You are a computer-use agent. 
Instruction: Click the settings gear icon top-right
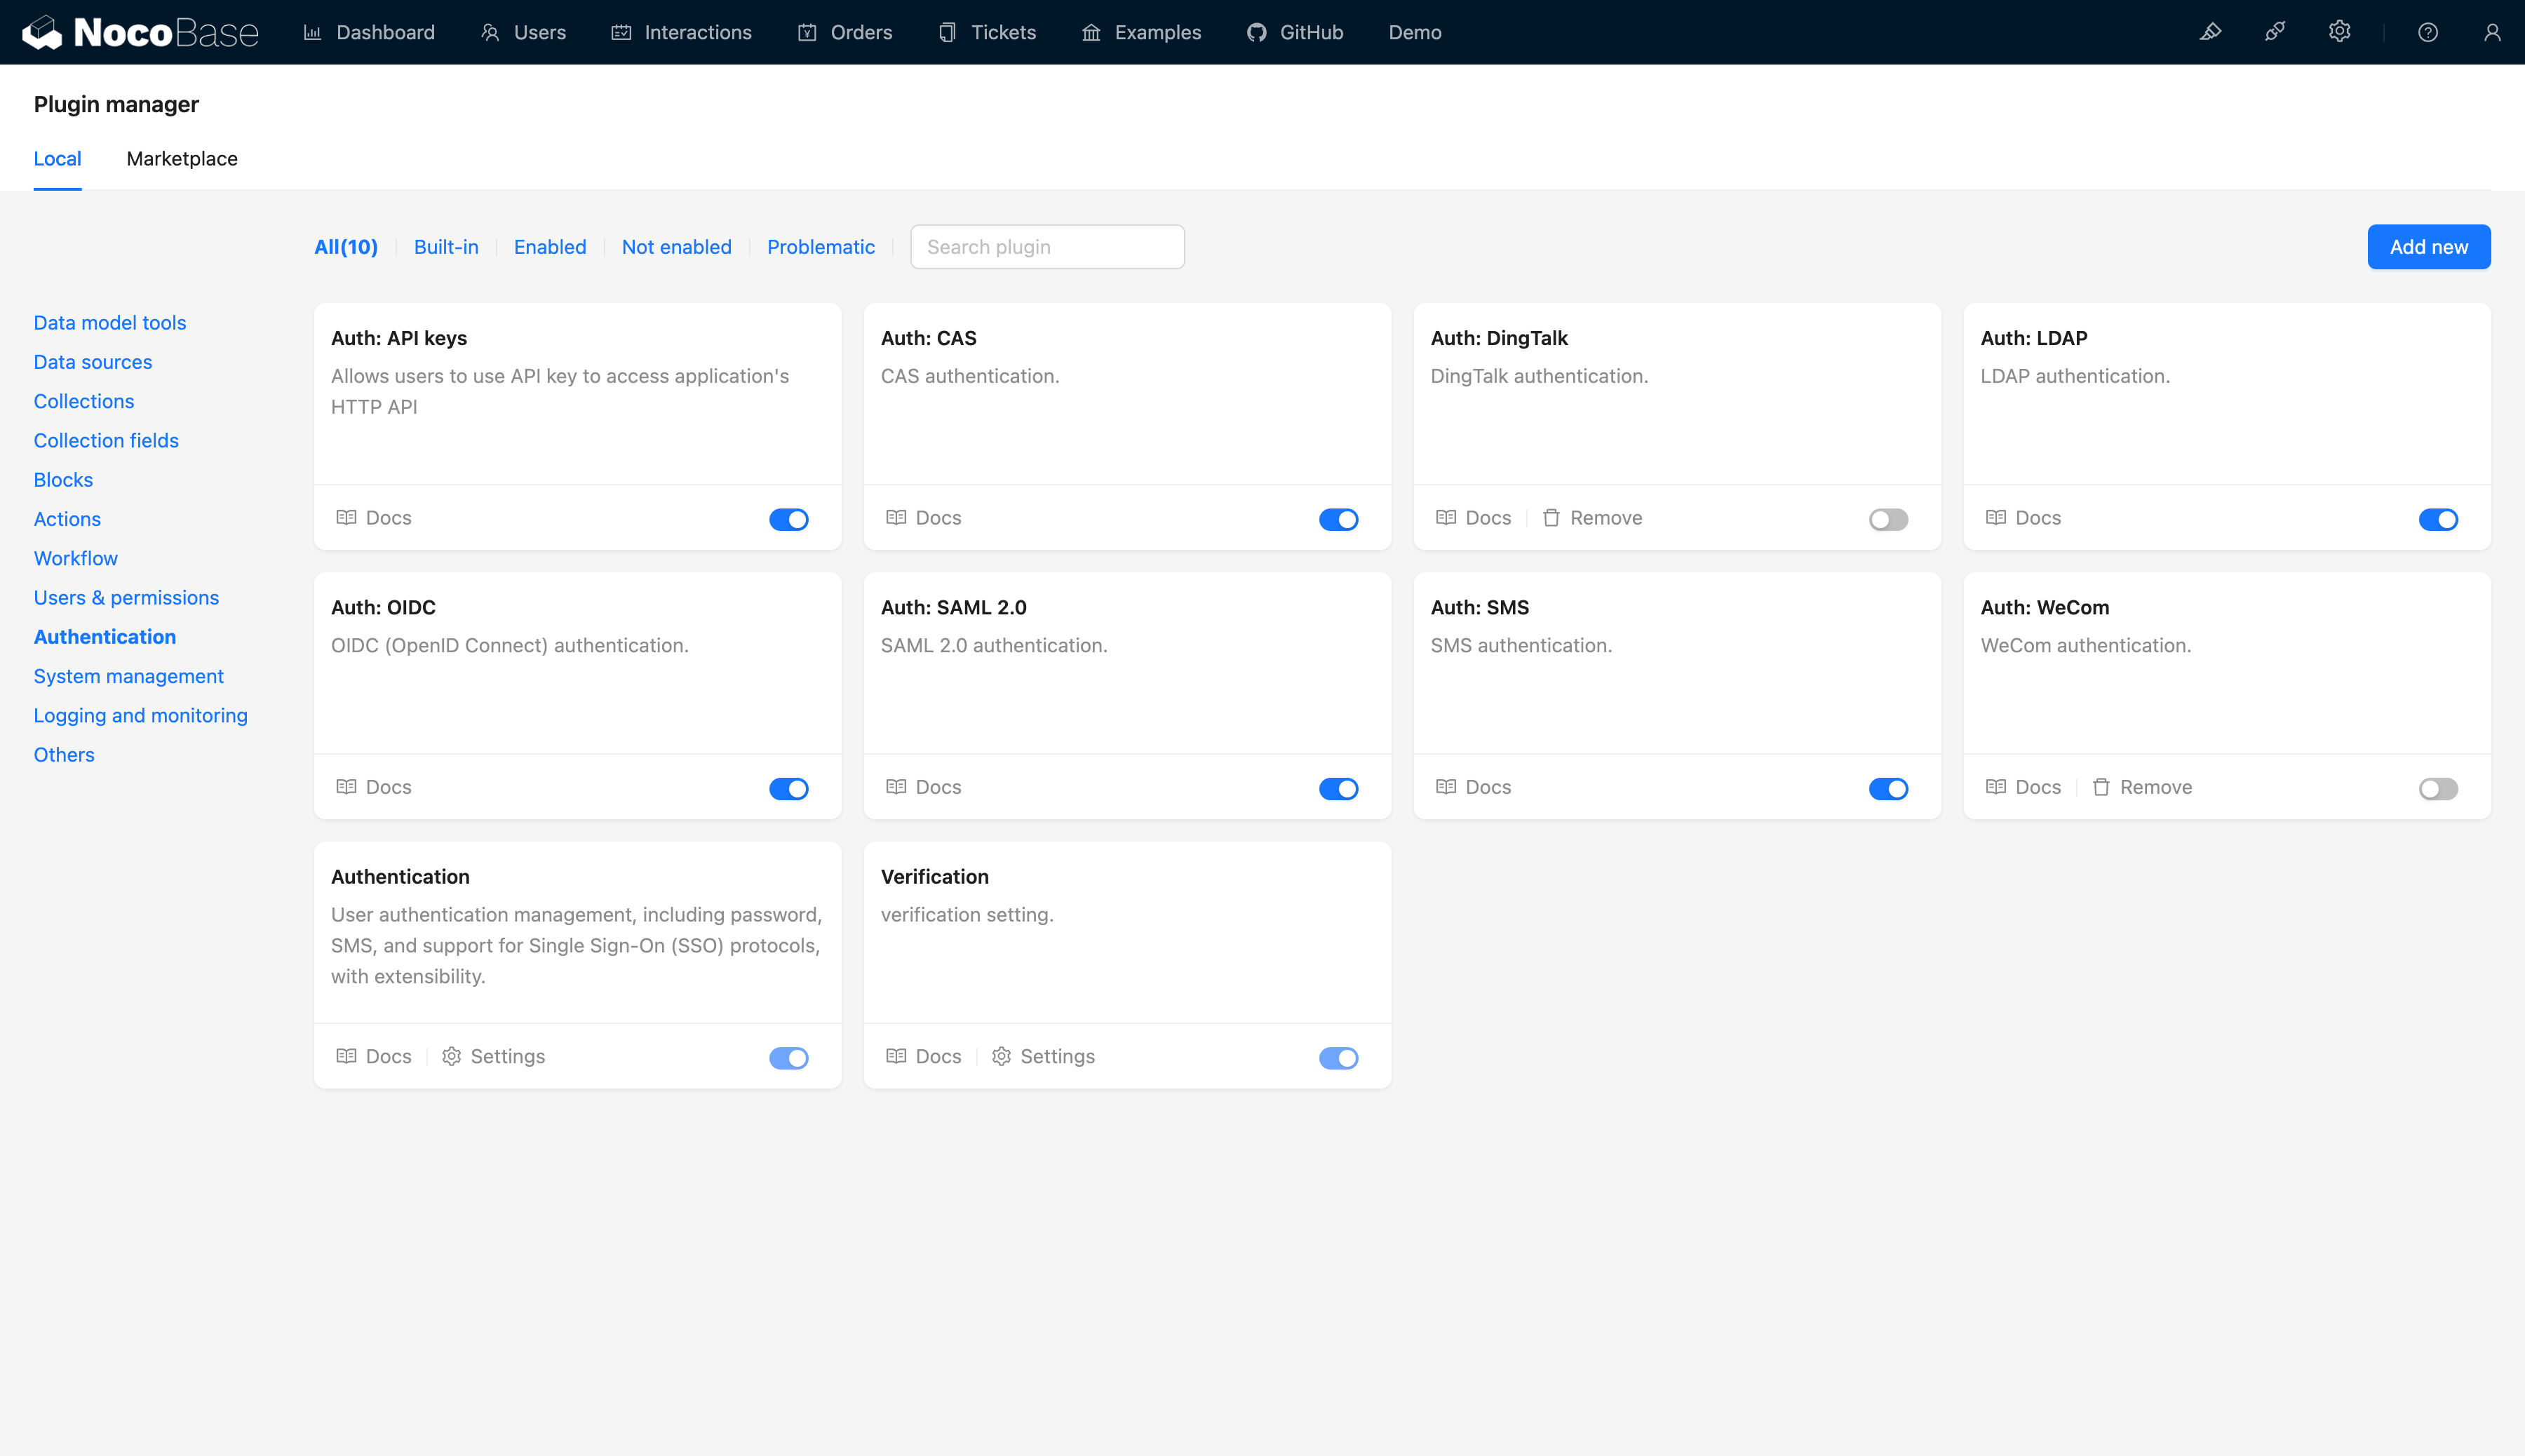point(2339,31)
